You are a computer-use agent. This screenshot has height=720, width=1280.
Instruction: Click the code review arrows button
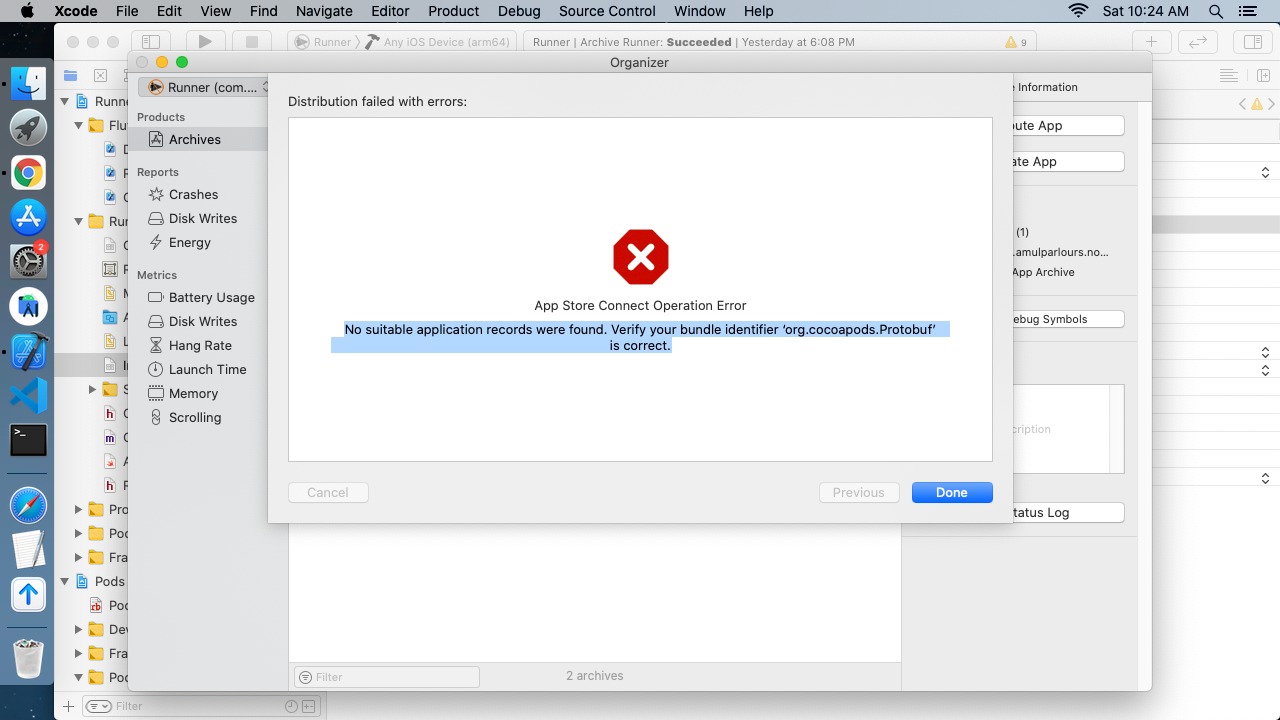1197,42
